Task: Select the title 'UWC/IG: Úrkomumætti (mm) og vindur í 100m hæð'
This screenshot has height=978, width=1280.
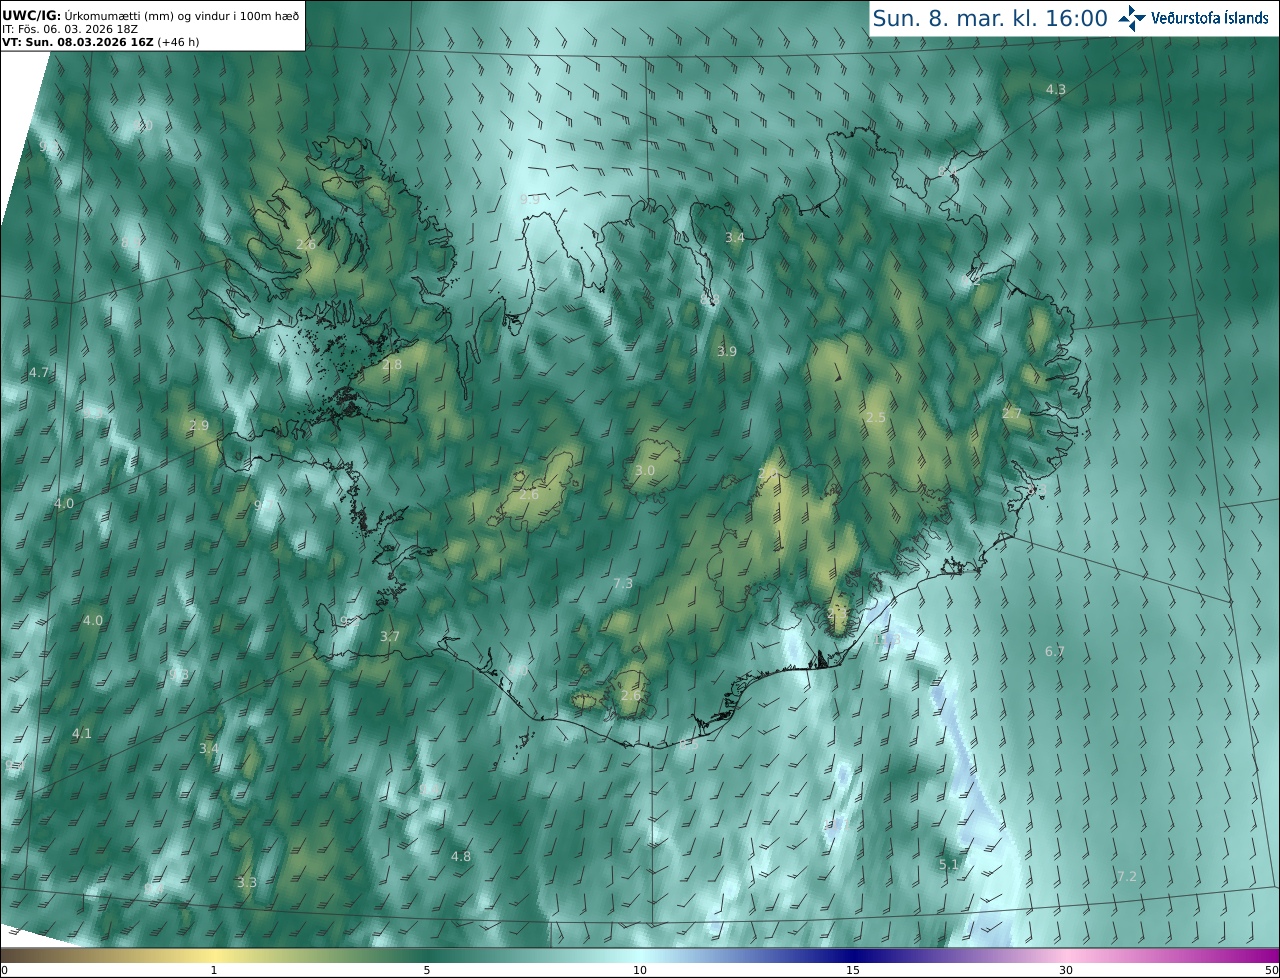Action: [x=152, y=14]
